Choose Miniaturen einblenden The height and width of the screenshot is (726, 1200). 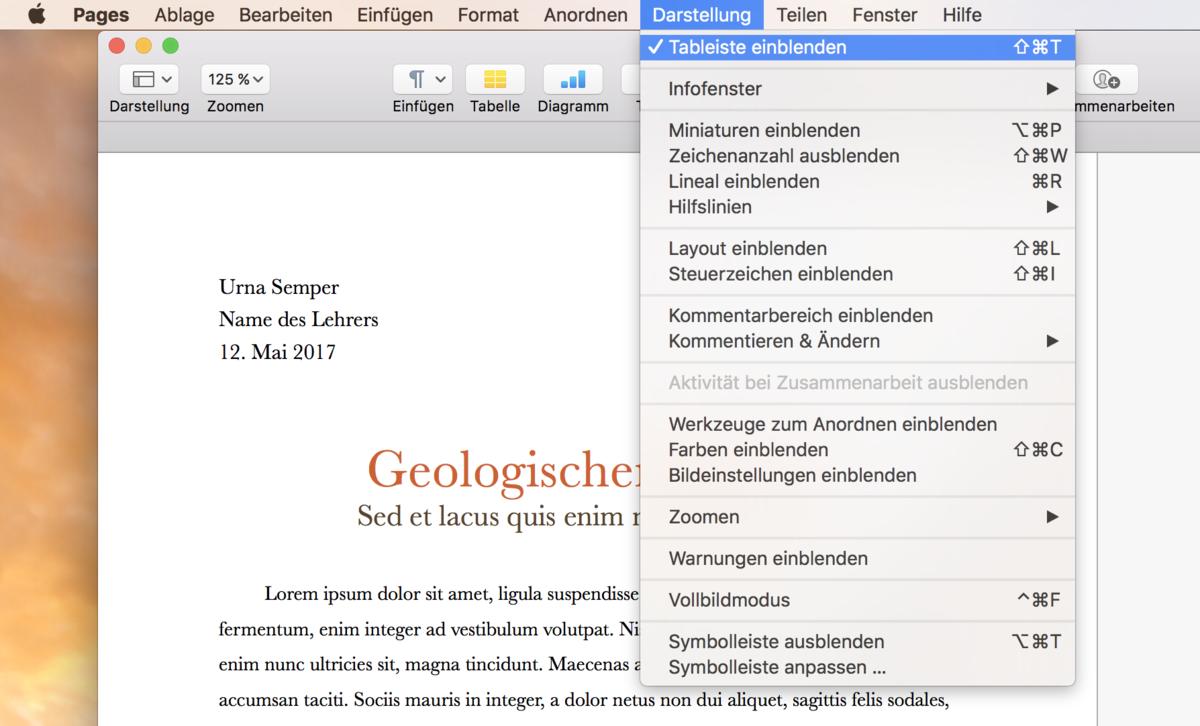tap(857, 130)
